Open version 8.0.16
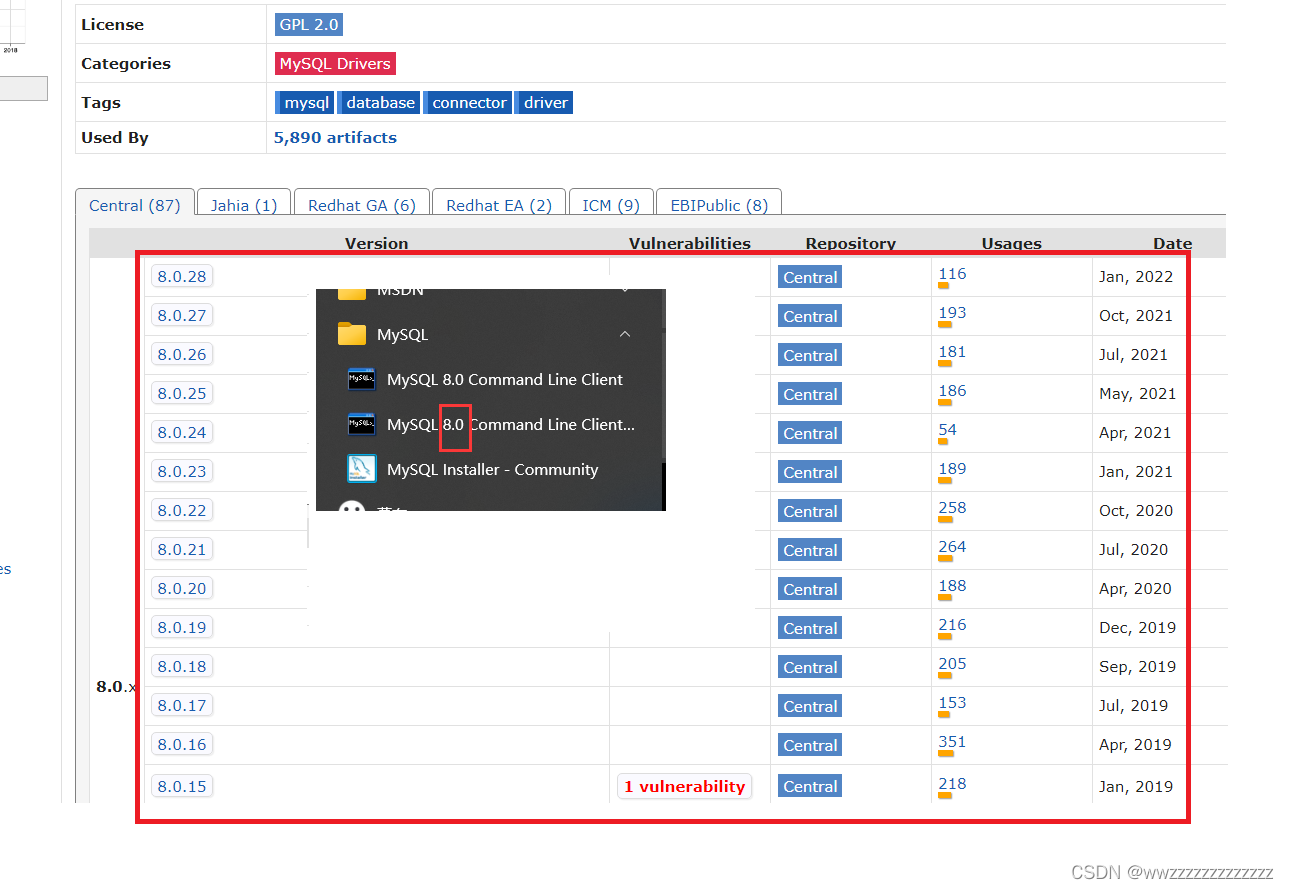Image resolution: width=1289 pixels, height=889 pixels. 182,745
